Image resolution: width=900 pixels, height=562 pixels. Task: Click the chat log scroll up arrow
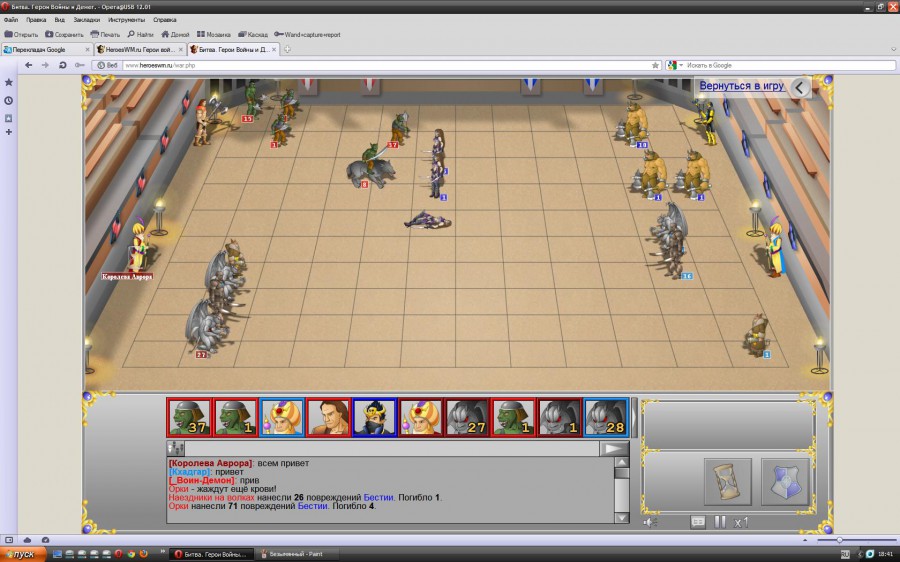click(x=622, y=462)
